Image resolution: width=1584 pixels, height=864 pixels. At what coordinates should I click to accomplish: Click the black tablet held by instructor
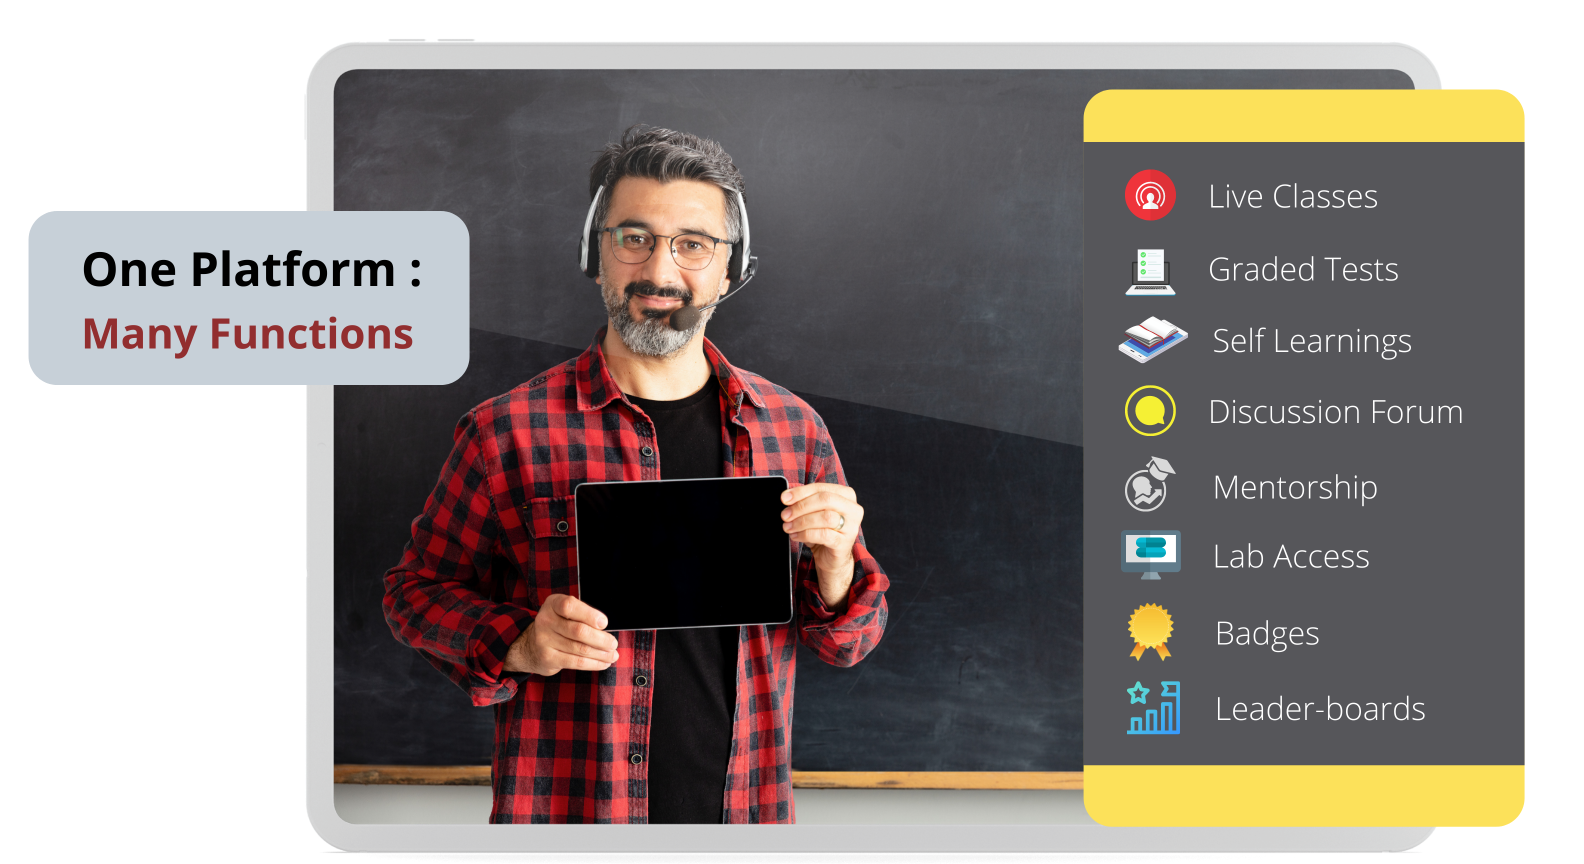683,552
